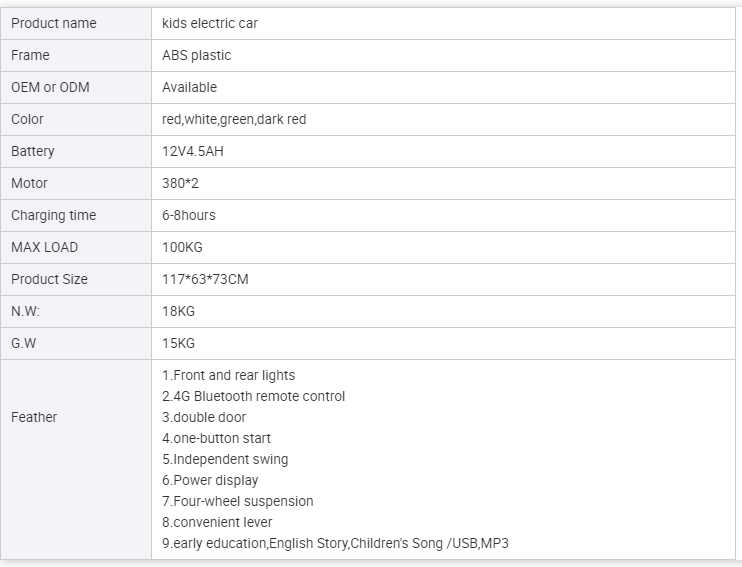Click the "Frame" row label
This screenshot has width=742, height=567.
[30, 55]
